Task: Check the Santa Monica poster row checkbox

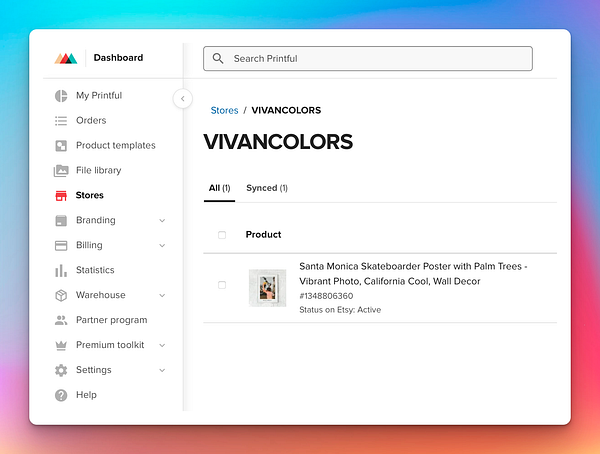Action: [222, 285]
